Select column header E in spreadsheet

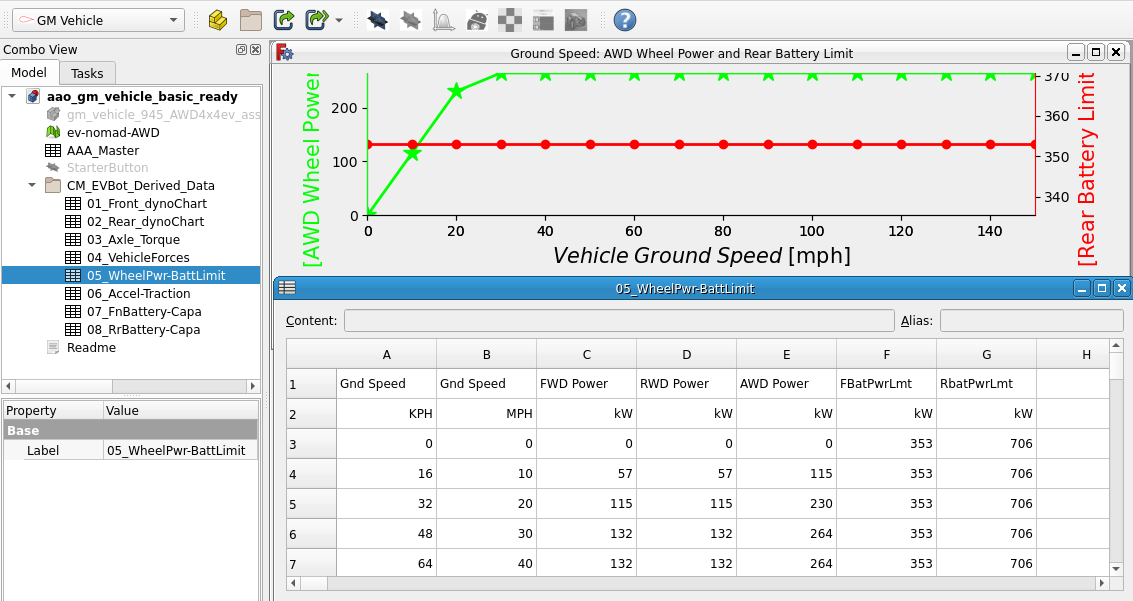[x=786, y=354]
